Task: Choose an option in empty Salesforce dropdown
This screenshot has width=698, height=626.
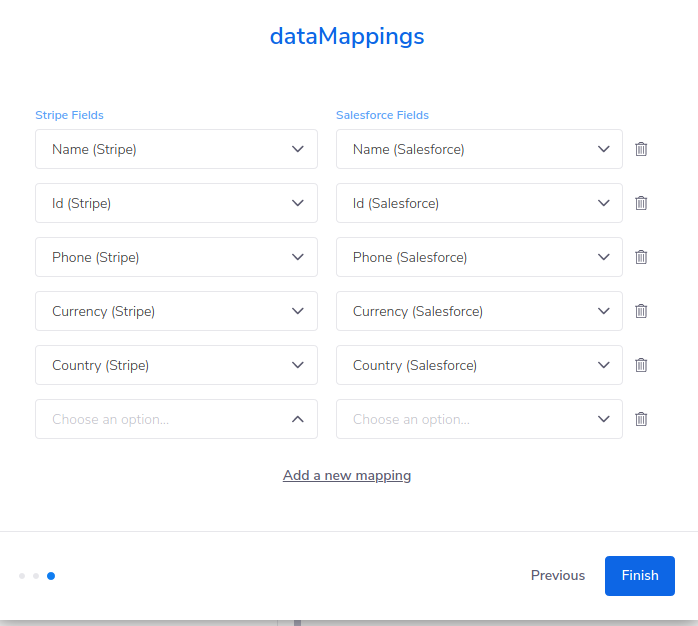Action: (x=479, y=419)
